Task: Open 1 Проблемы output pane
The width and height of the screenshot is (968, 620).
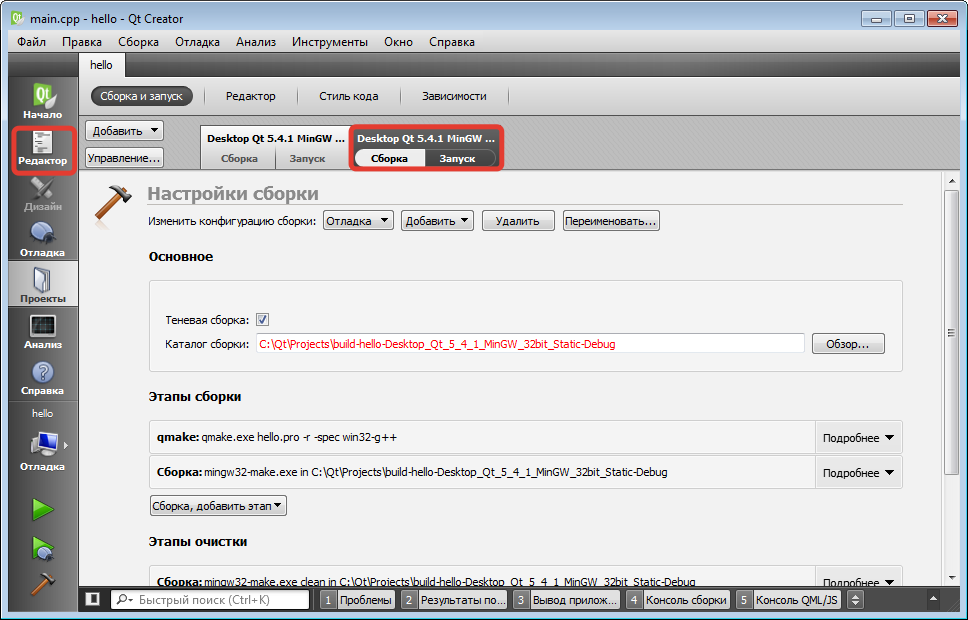Action: (x=358, y=599)
